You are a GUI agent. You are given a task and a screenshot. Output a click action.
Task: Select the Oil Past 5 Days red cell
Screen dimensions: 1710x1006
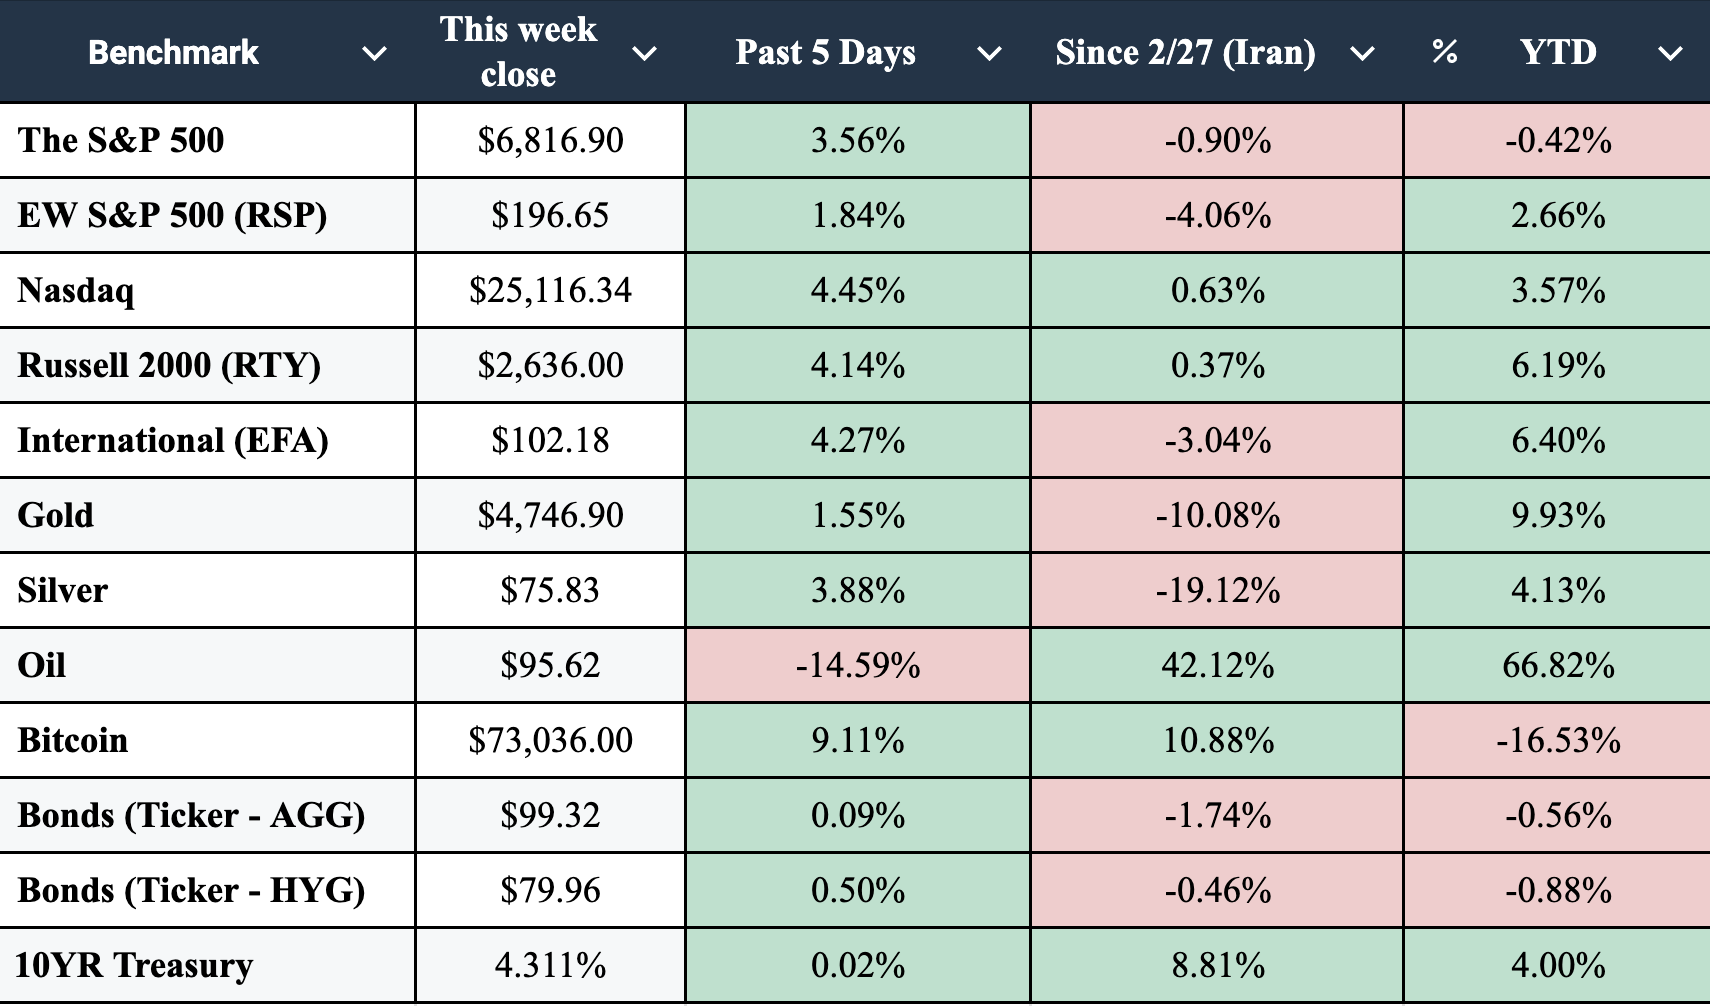(857, 665)
